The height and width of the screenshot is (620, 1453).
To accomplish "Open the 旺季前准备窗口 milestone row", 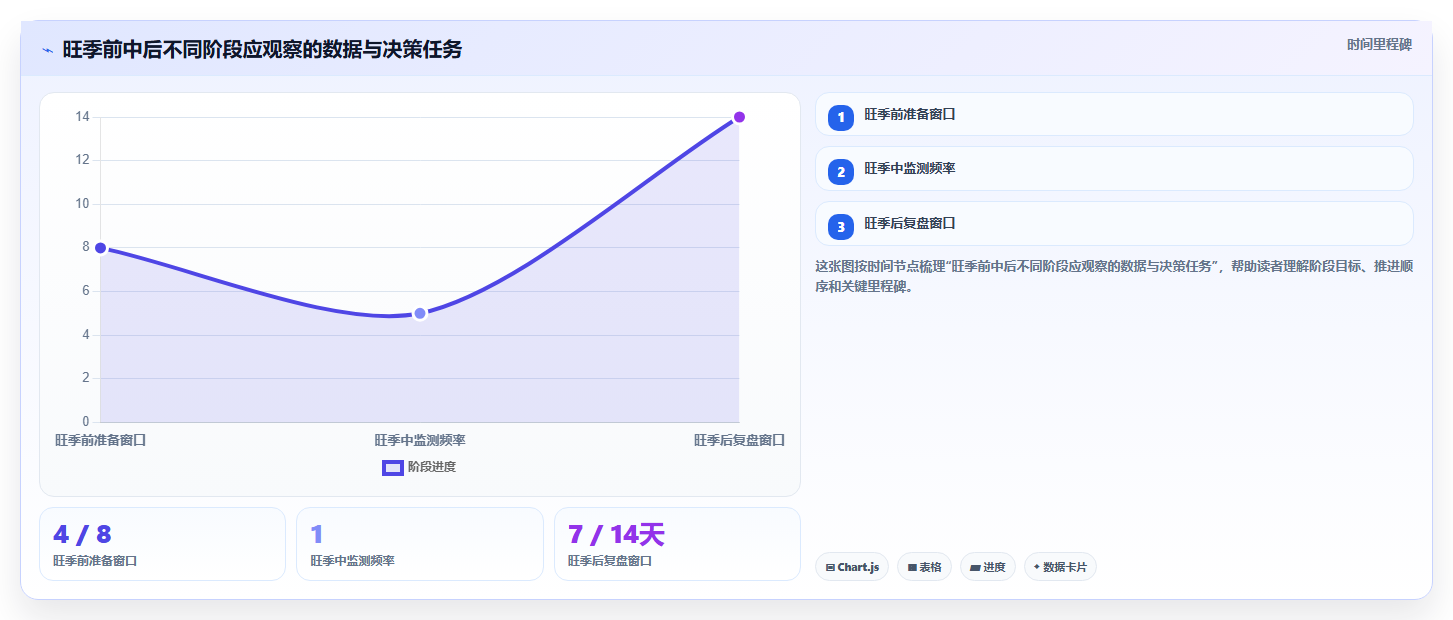I will 1114,114.
